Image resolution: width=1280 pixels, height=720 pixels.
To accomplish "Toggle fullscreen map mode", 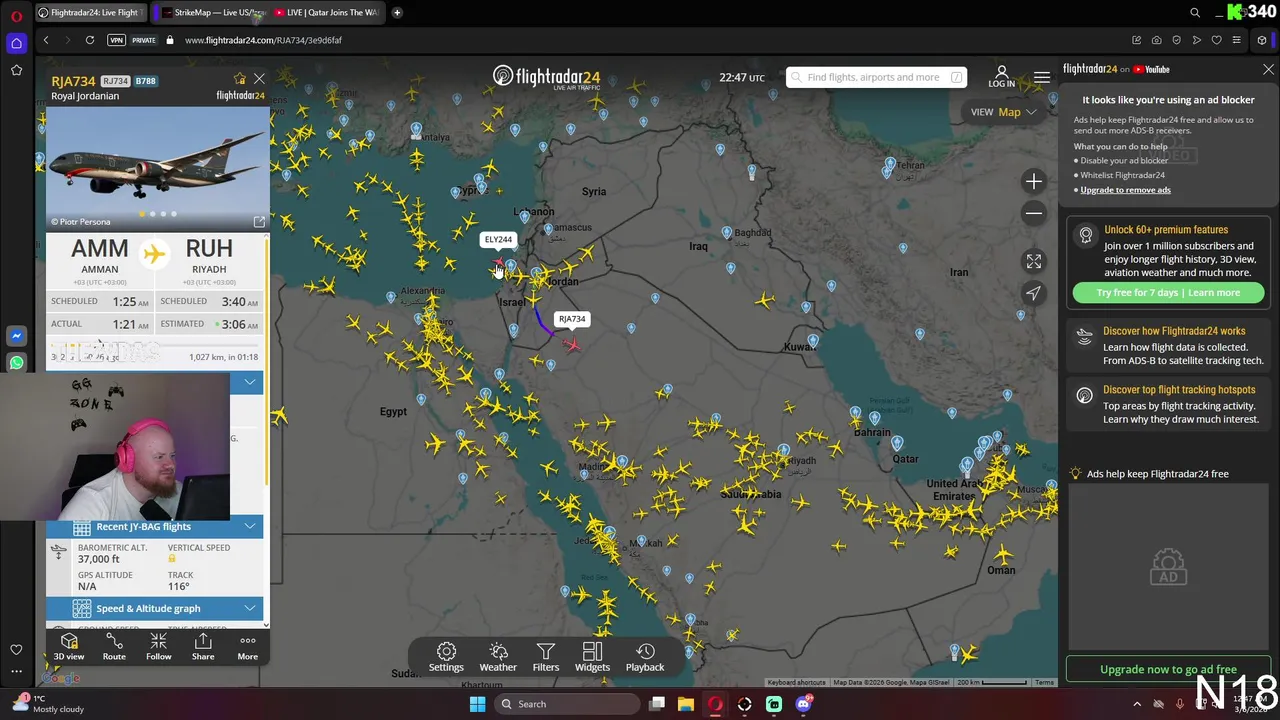I will pos(1034,261).
